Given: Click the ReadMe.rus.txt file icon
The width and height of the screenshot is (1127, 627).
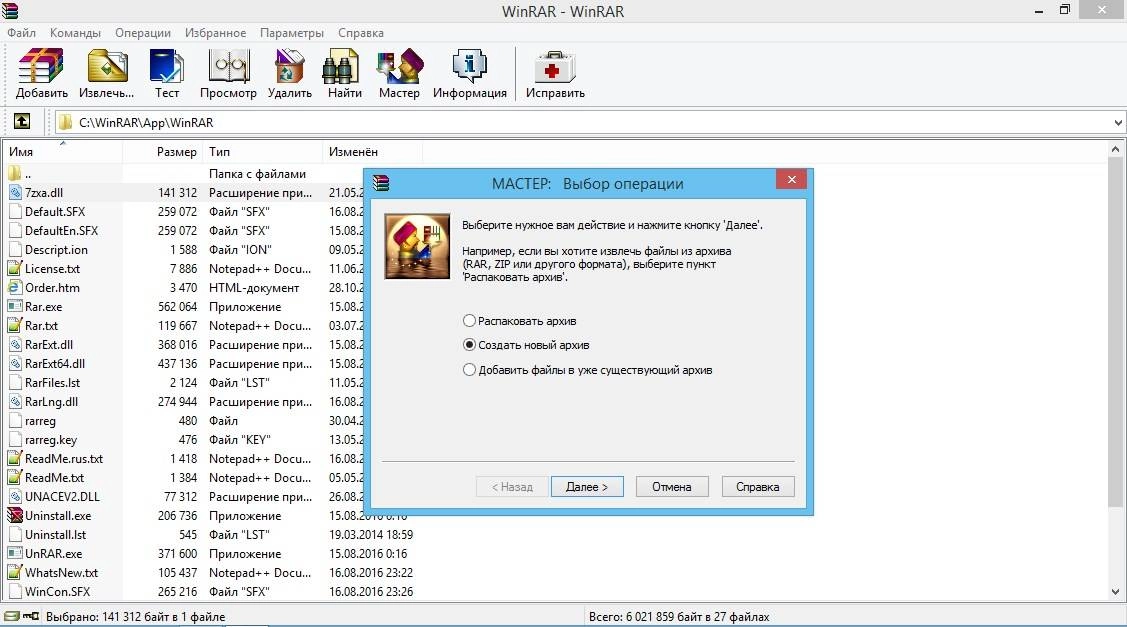Looking at the screenshot, I should tap(15, 459).
